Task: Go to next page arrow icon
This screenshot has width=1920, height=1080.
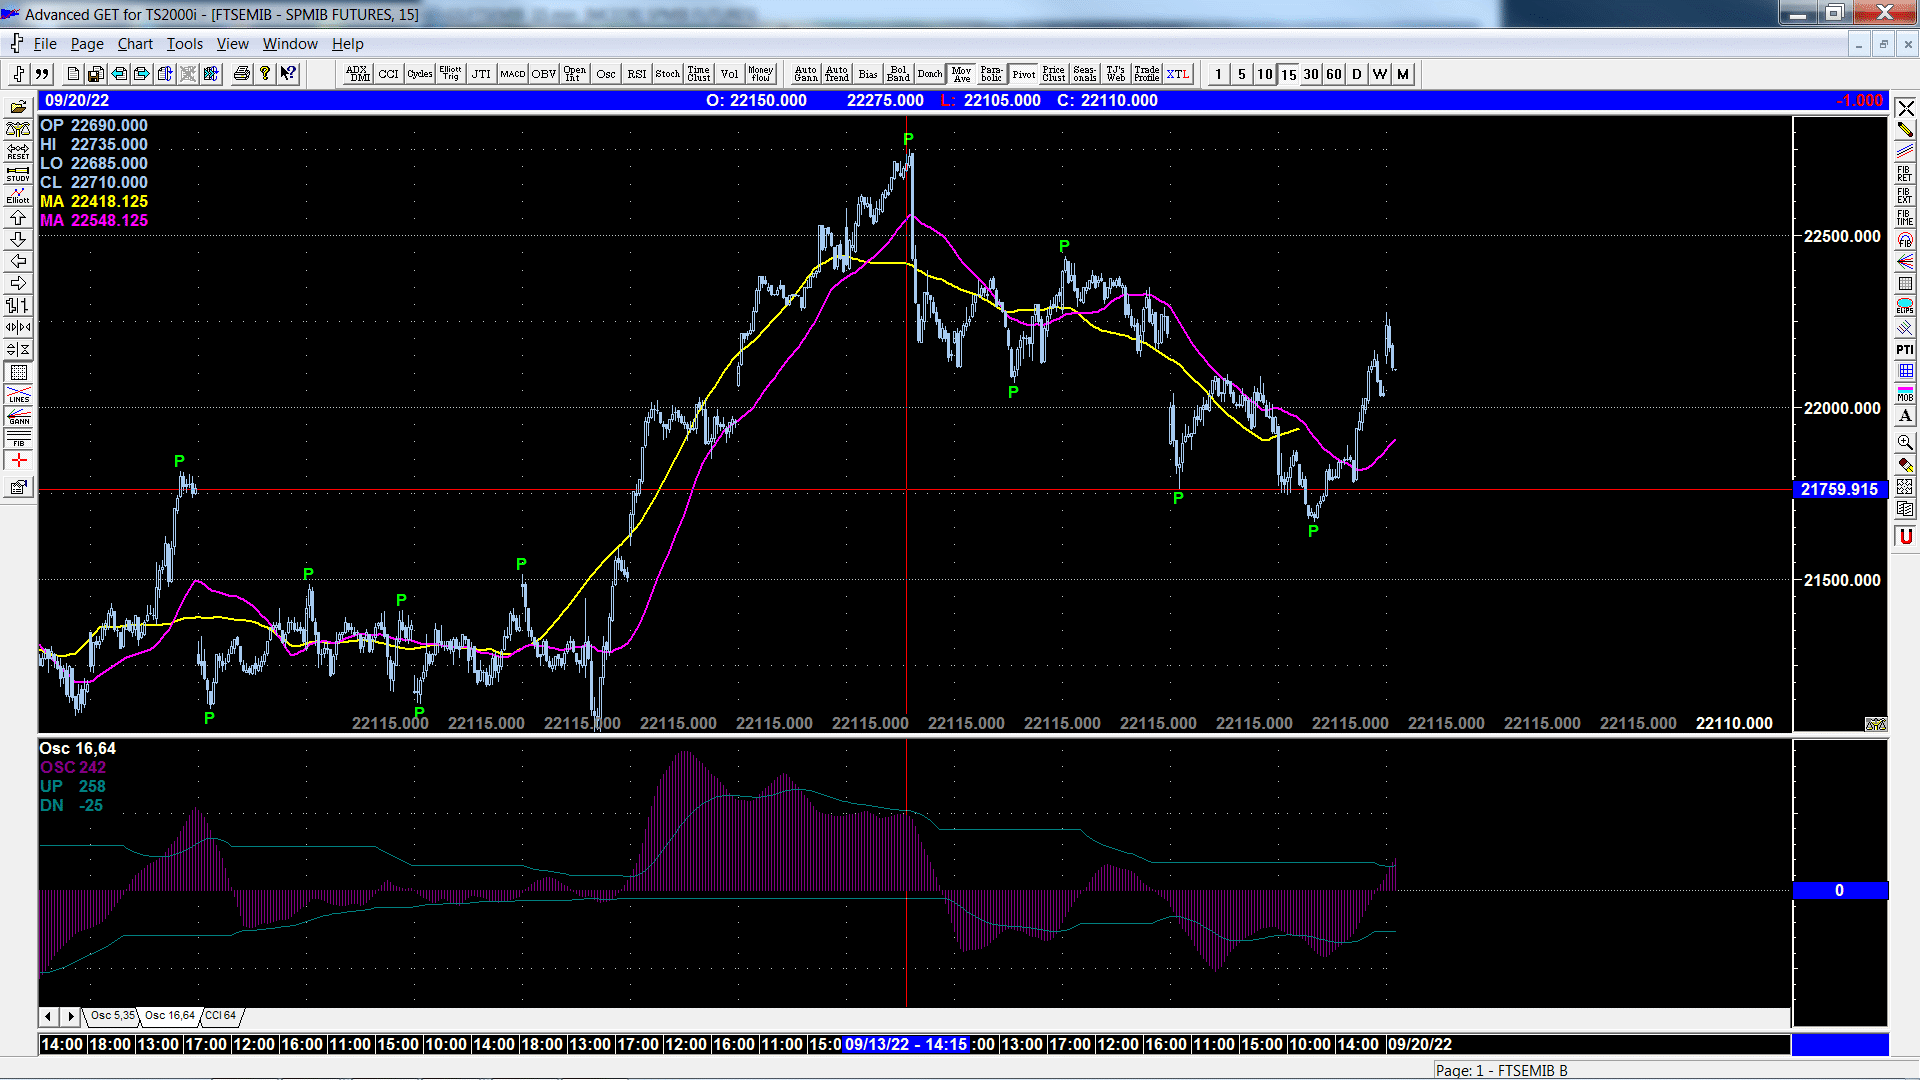Action: tap(142, 74)
